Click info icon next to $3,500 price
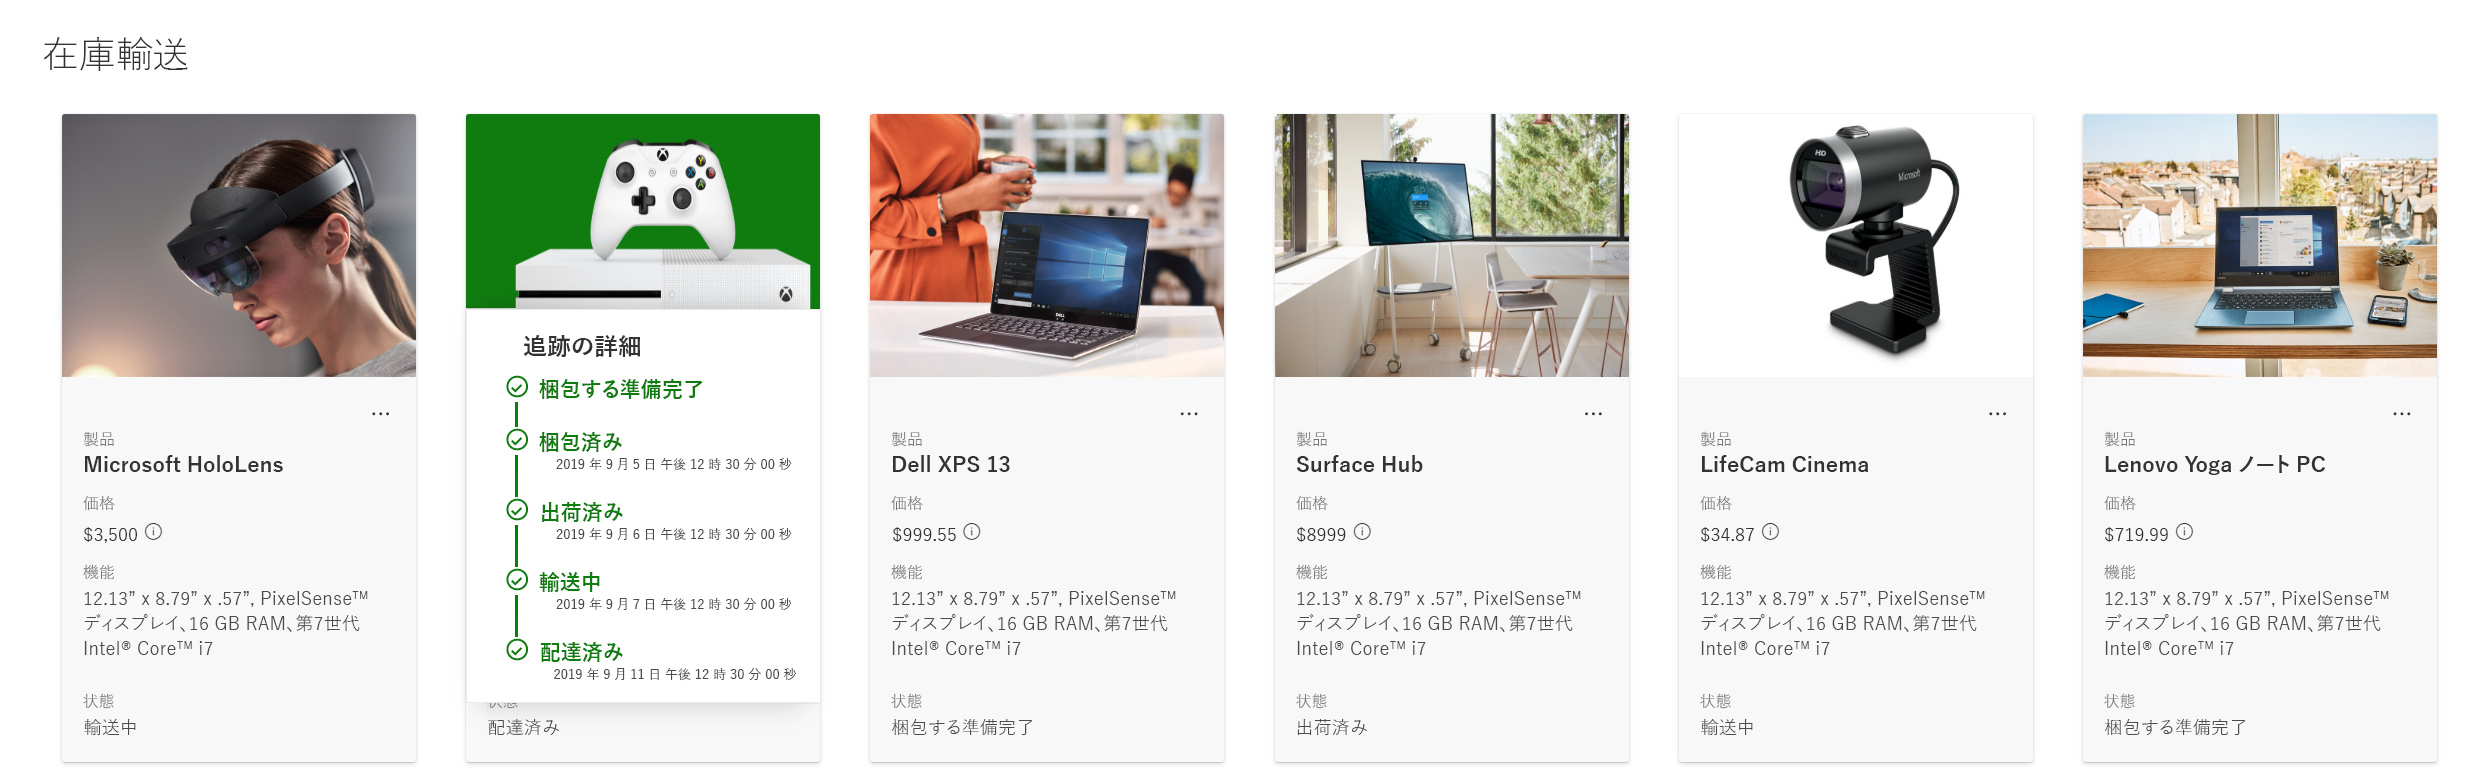This screenshot has width=2481, height=784. pos(153,532)
